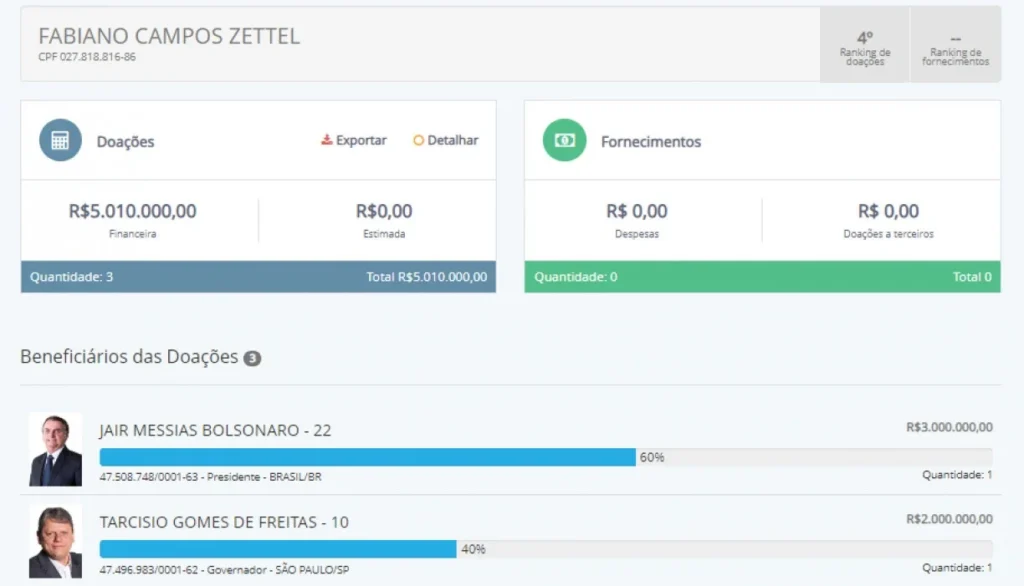Open Jair Messias Bolsonaro's photo thumbnail
Viewport: 1024px width, 586px height.
[x=55, y=449]
